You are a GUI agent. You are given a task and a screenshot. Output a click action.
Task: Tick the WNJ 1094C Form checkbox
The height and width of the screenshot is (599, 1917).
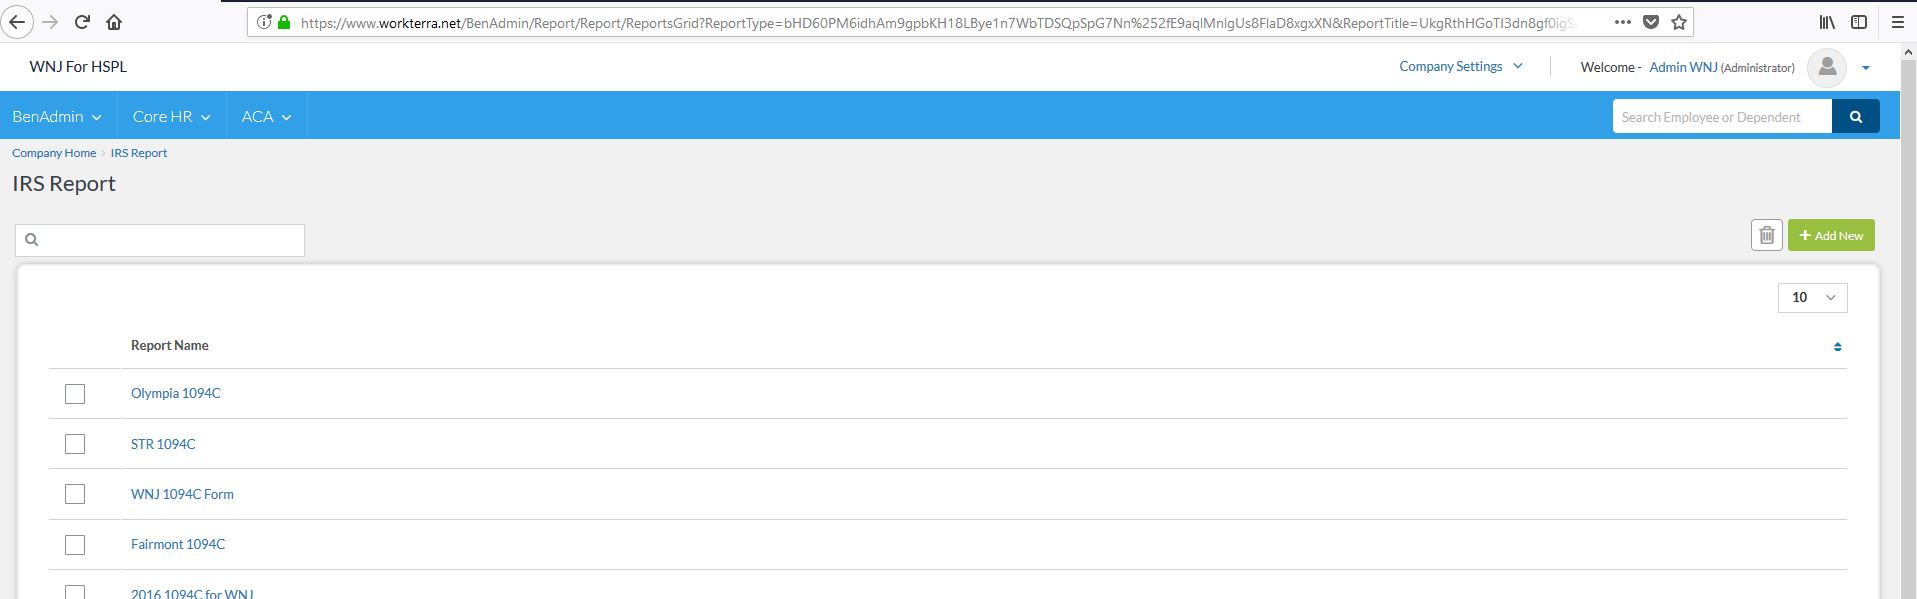tap(75, 494)
